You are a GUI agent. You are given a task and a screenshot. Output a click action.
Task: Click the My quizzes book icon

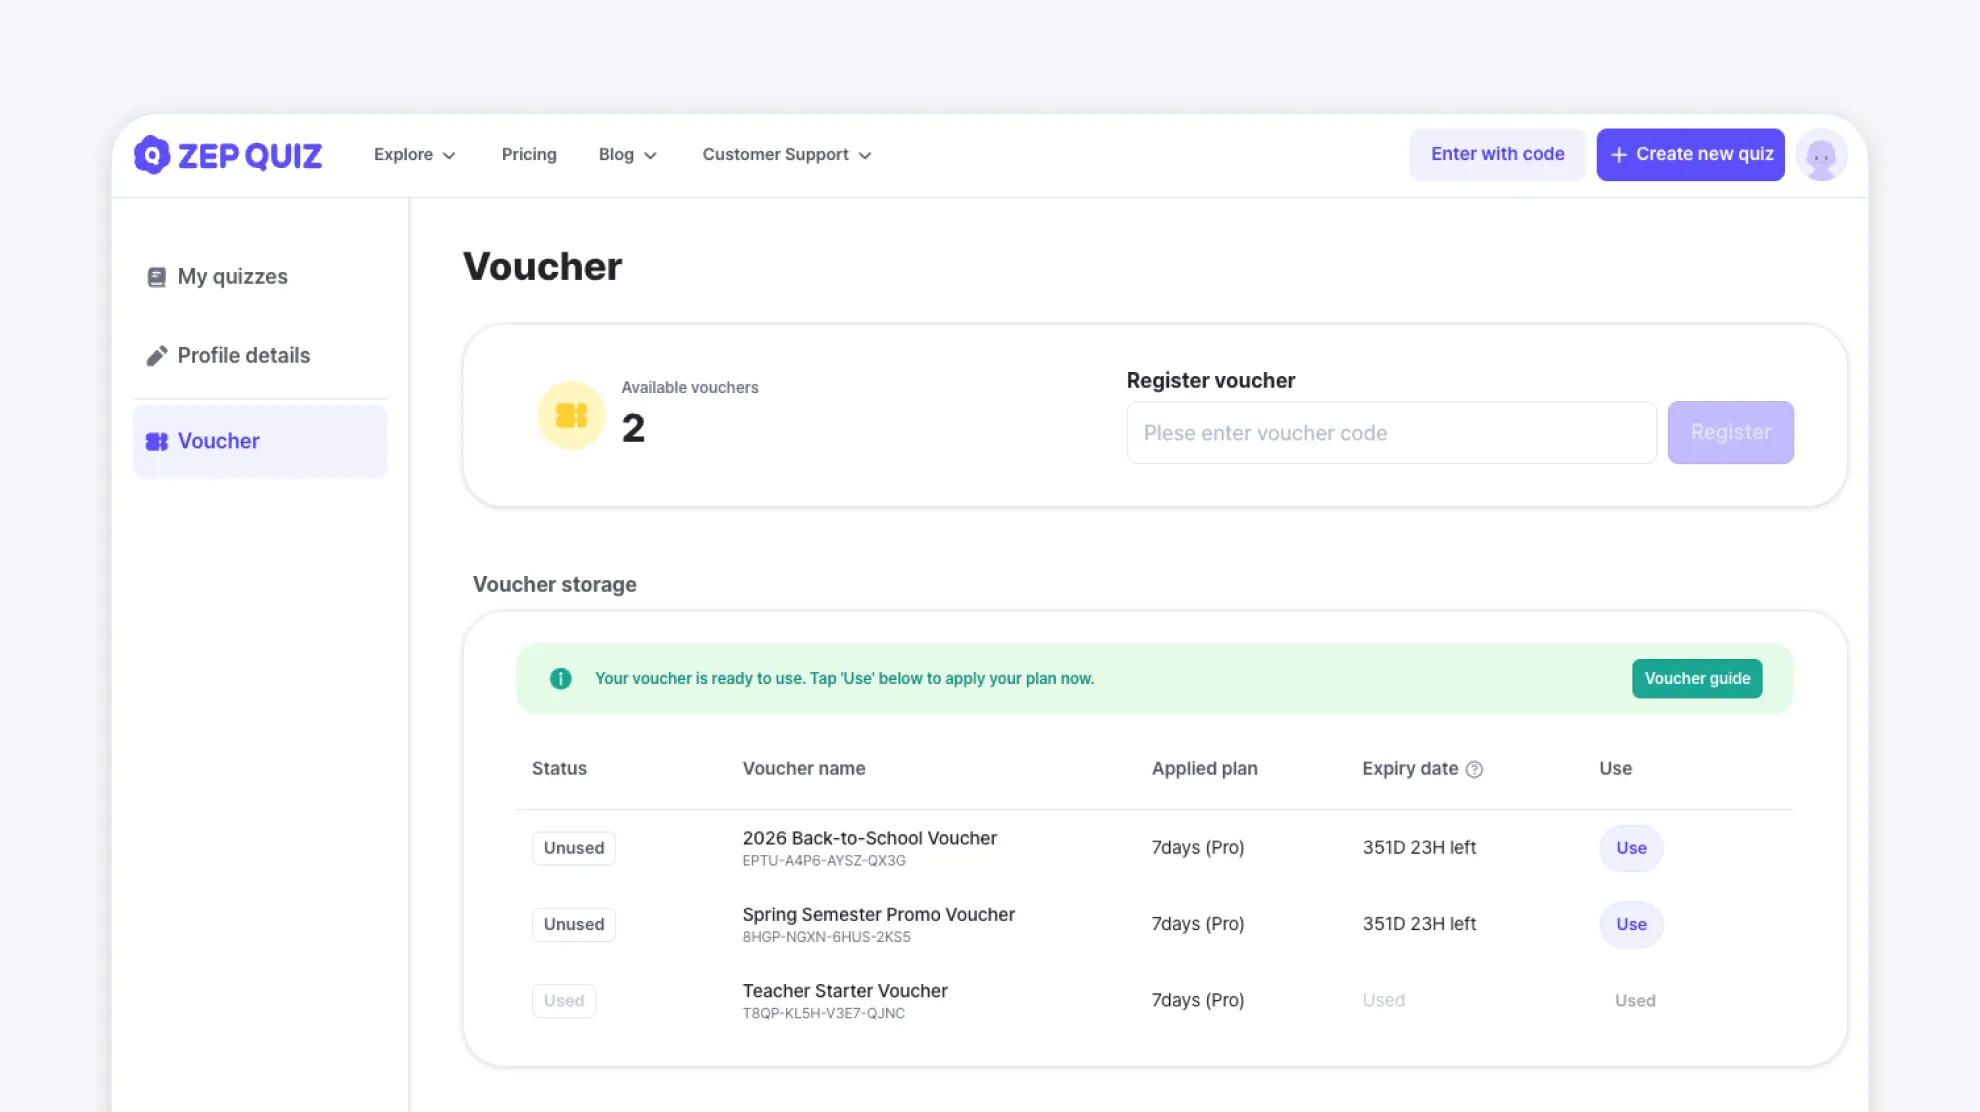(156, 277)
